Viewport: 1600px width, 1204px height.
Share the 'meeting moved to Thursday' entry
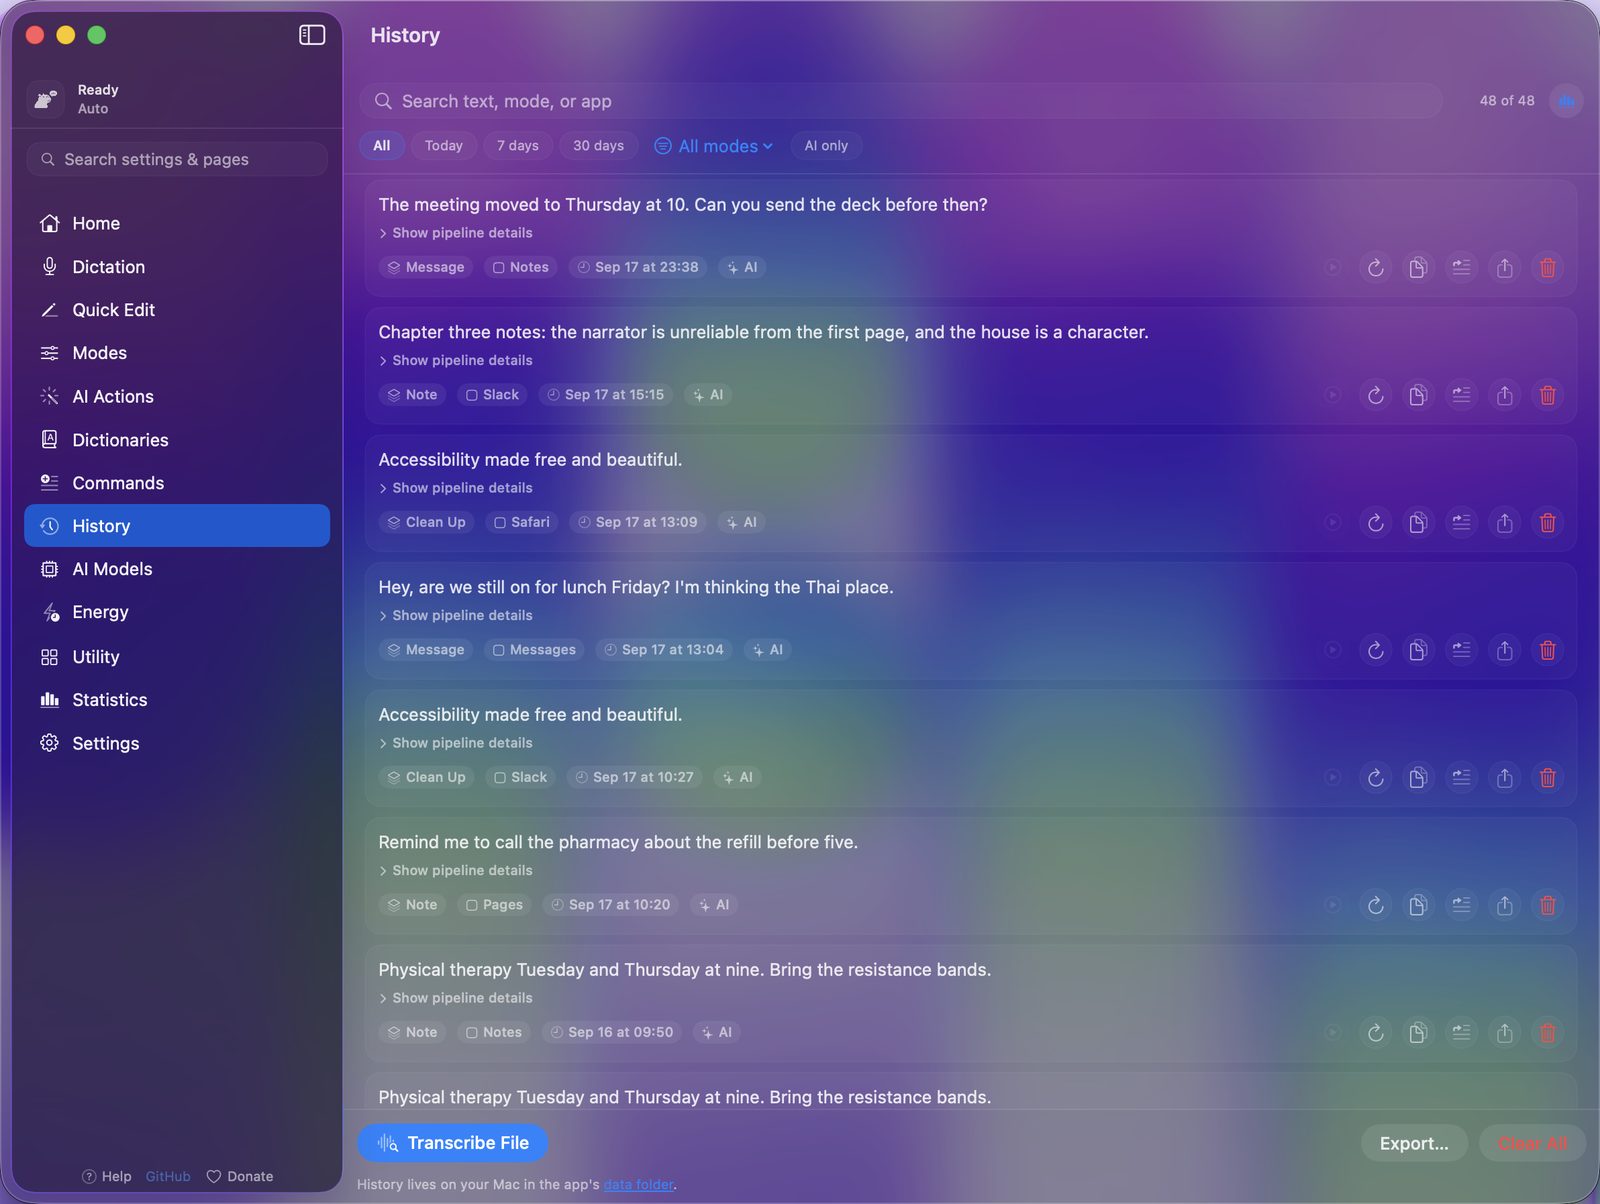1504,268
